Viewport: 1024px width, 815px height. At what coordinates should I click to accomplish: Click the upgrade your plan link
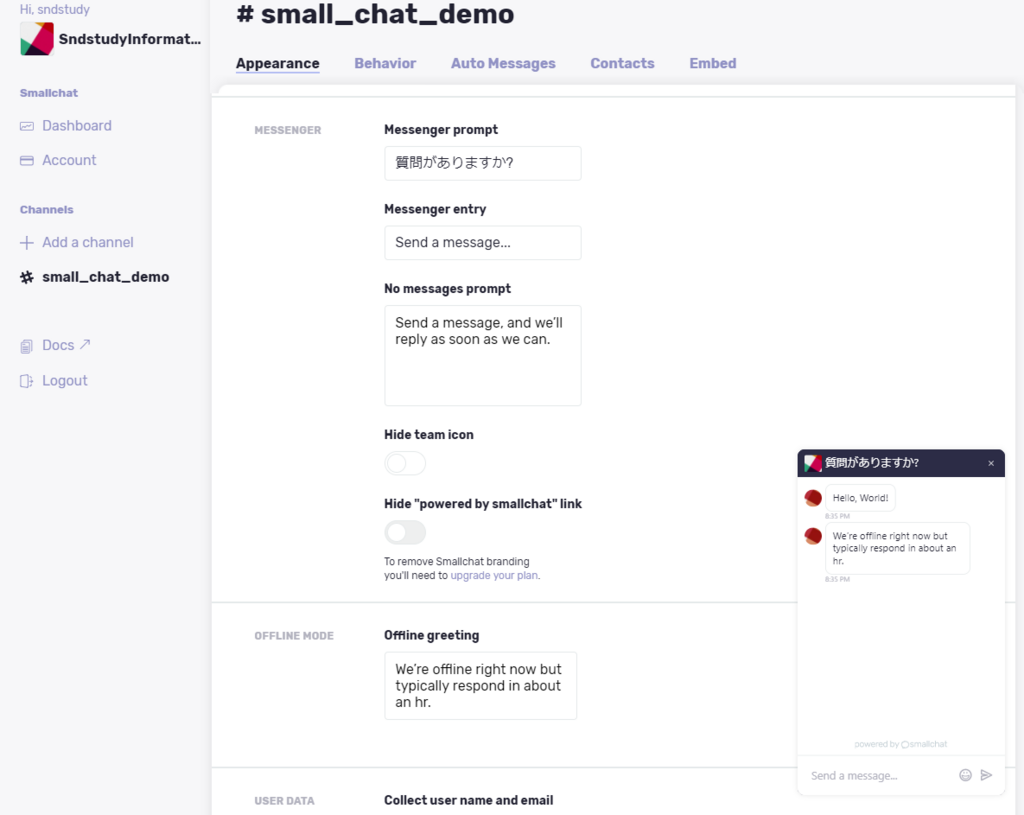pos(494,575)
